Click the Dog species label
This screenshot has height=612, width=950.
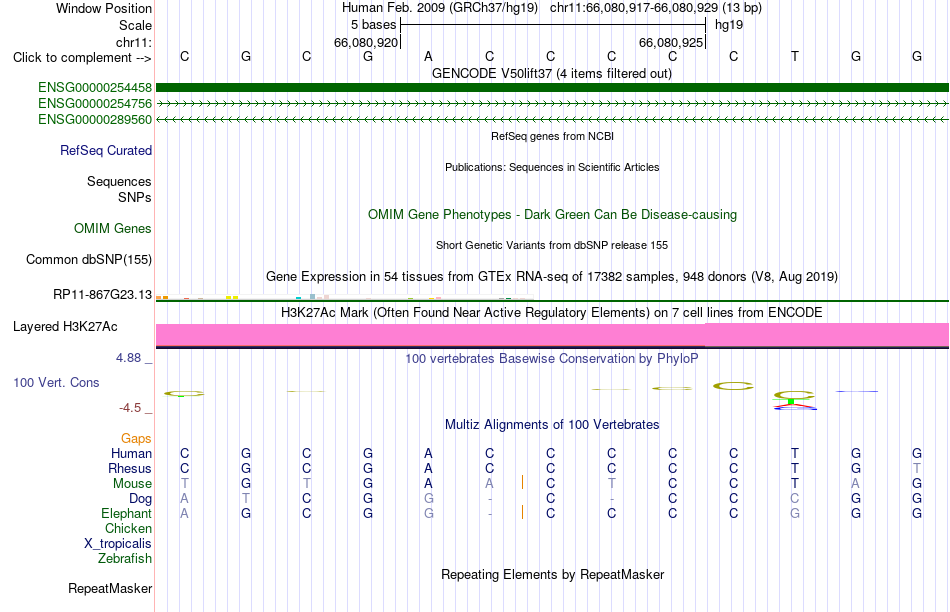141,499
